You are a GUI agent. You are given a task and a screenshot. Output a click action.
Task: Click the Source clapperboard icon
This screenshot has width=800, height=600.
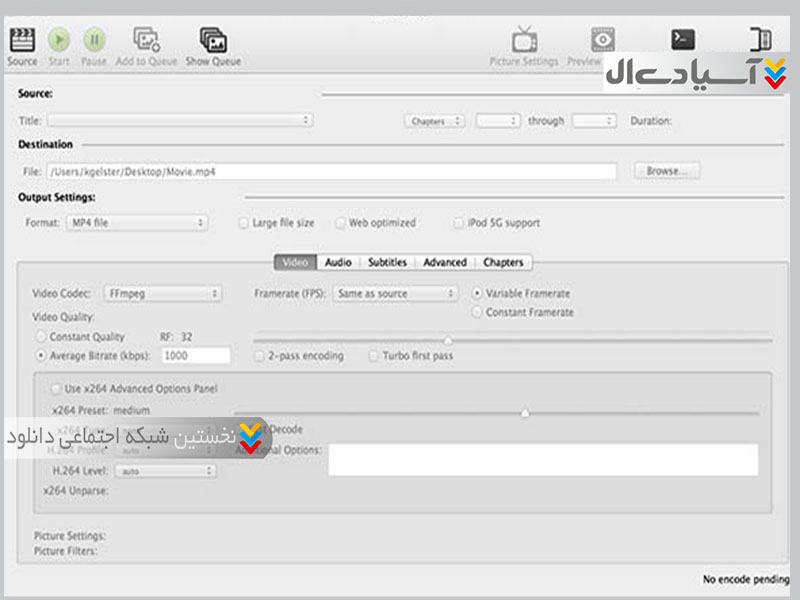coord(21,40)
